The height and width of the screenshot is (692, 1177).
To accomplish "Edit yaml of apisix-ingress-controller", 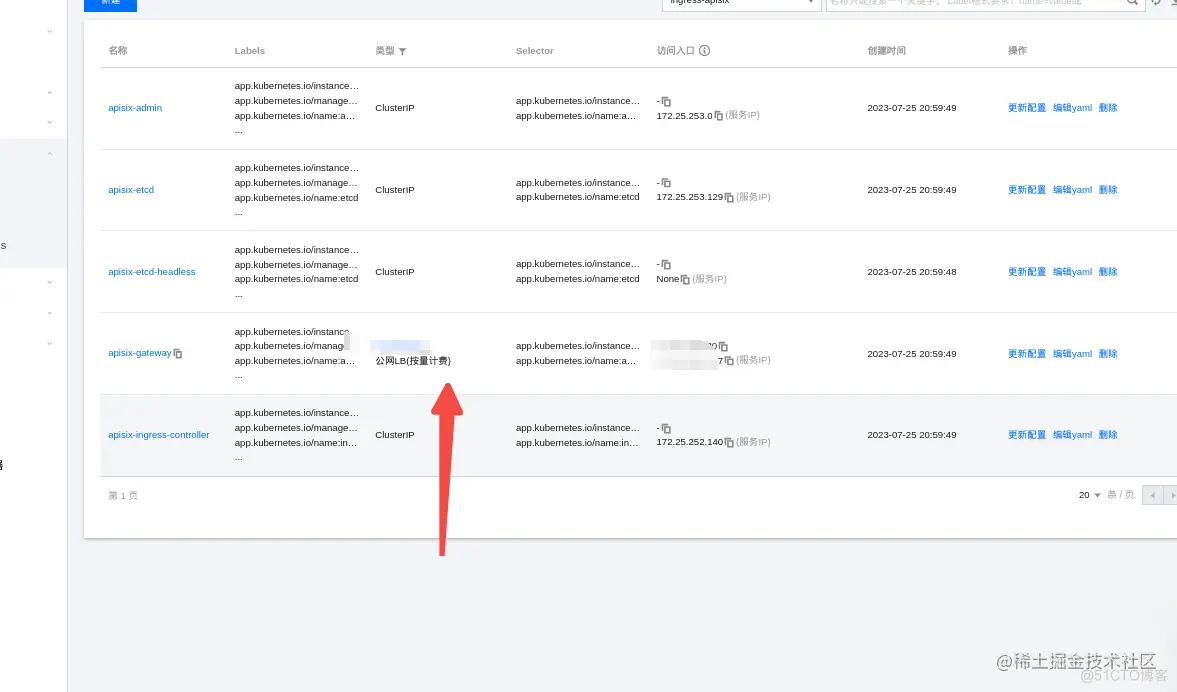I will pyautogui.click(x=1072, y=435).
